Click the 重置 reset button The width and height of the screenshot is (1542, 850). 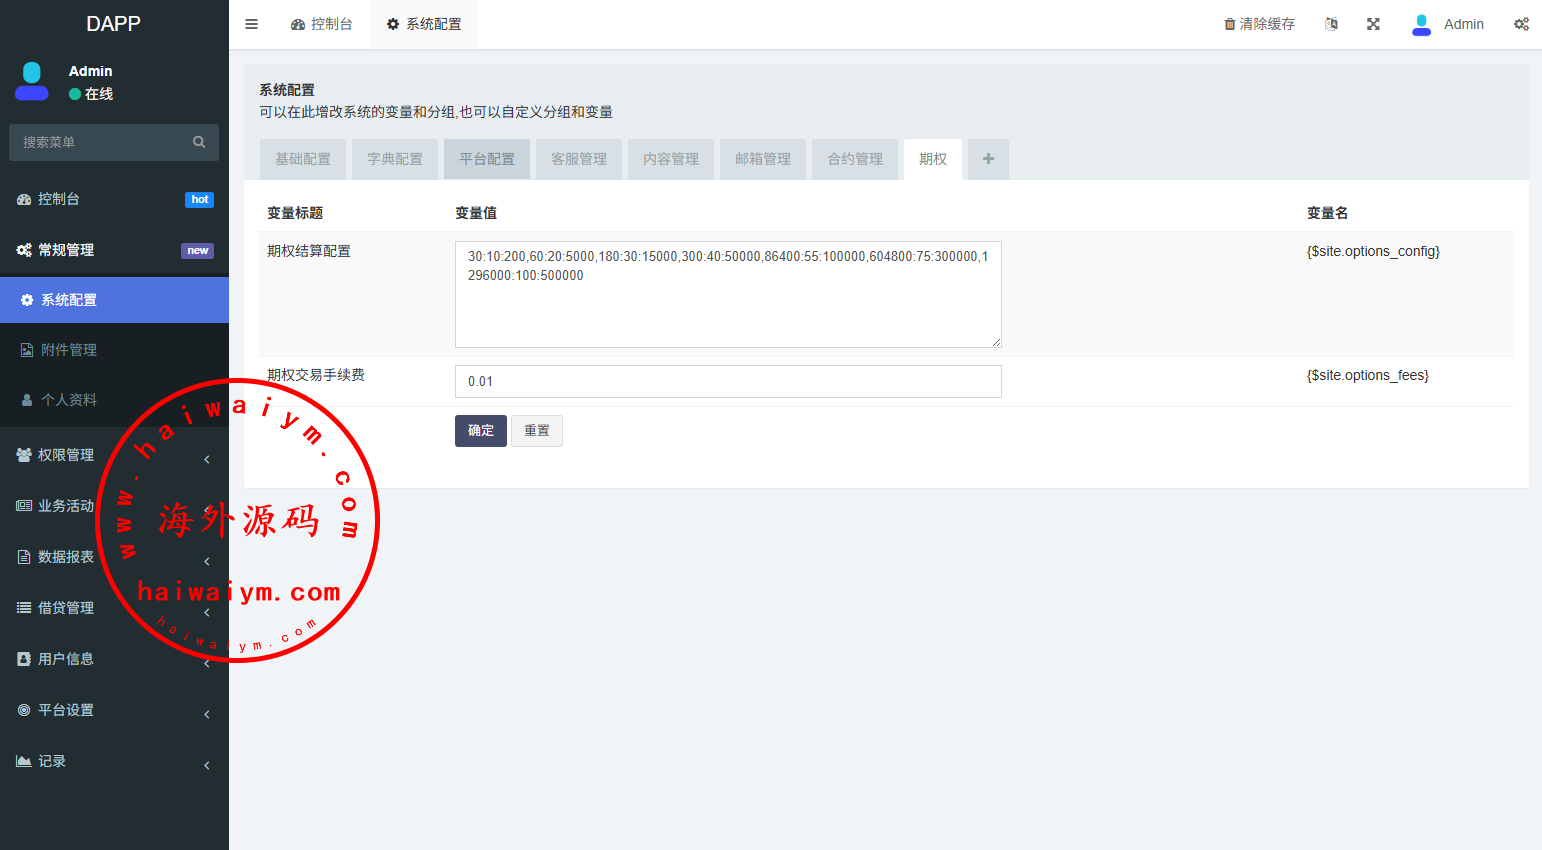click(537, 431)
